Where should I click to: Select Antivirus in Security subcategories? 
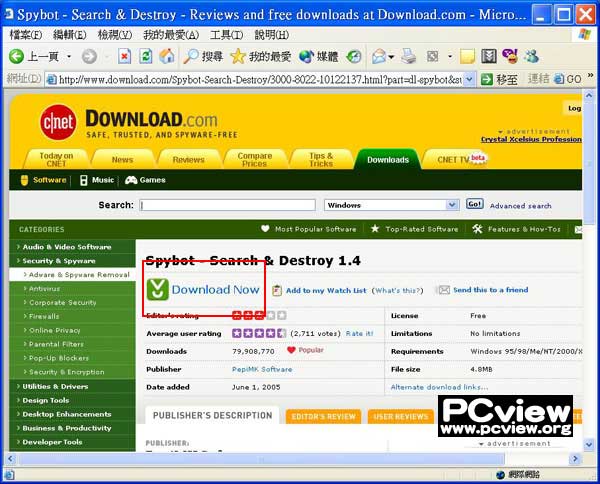pos(44,288)
